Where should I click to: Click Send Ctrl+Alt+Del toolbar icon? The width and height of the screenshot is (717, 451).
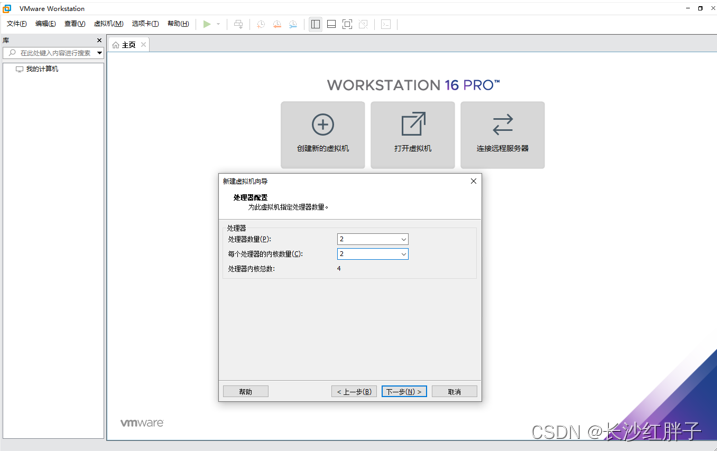(x=238, y=24)
